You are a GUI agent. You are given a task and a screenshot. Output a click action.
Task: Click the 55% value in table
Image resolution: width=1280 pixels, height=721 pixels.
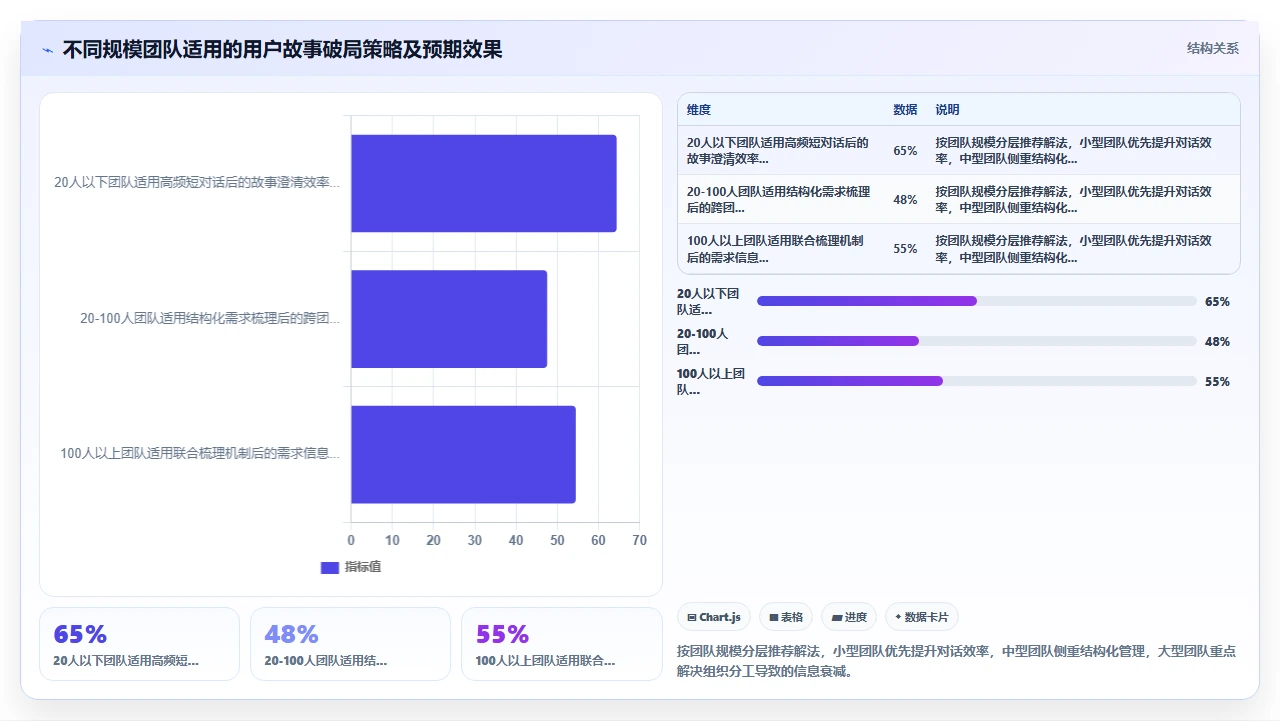click(x=905, y=248)
